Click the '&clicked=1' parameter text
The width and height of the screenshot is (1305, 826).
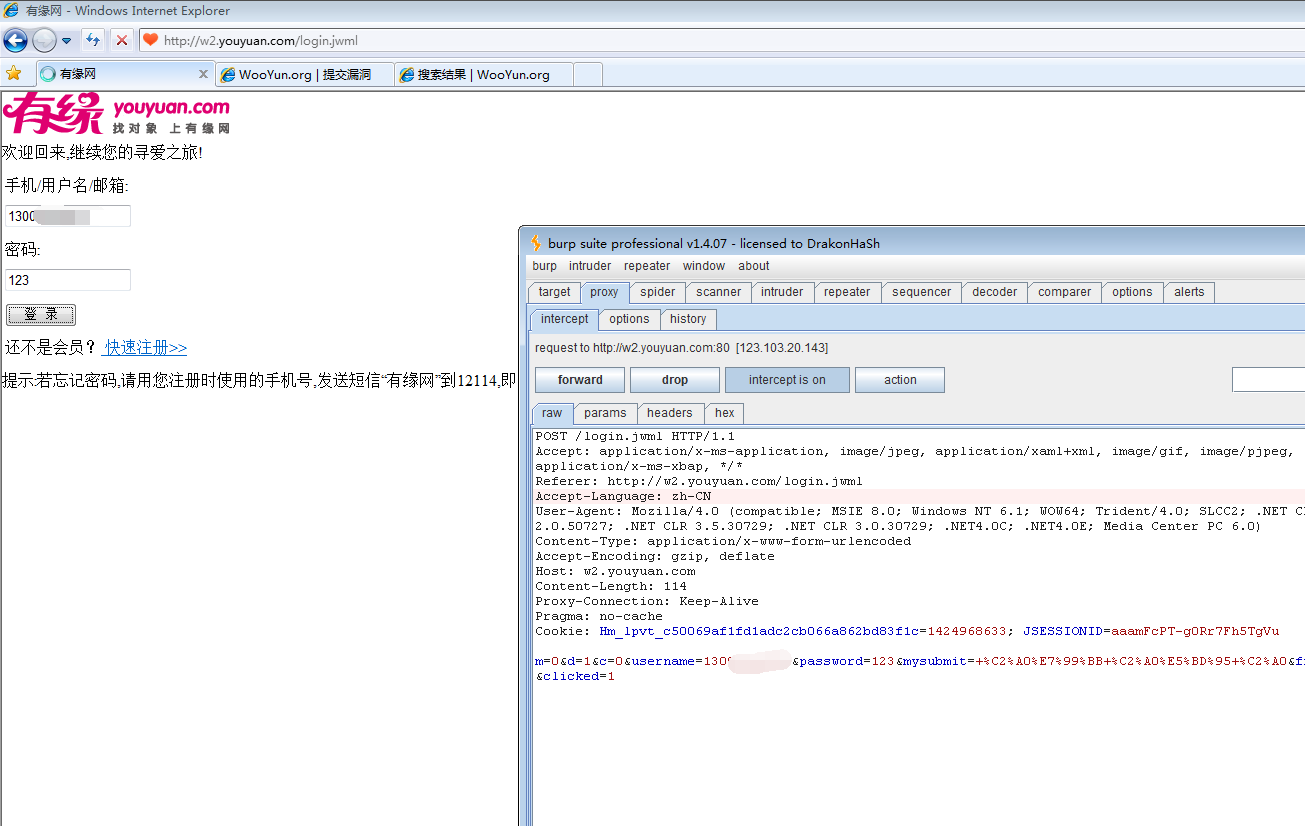pyautogui.click(x=575, y=676)
